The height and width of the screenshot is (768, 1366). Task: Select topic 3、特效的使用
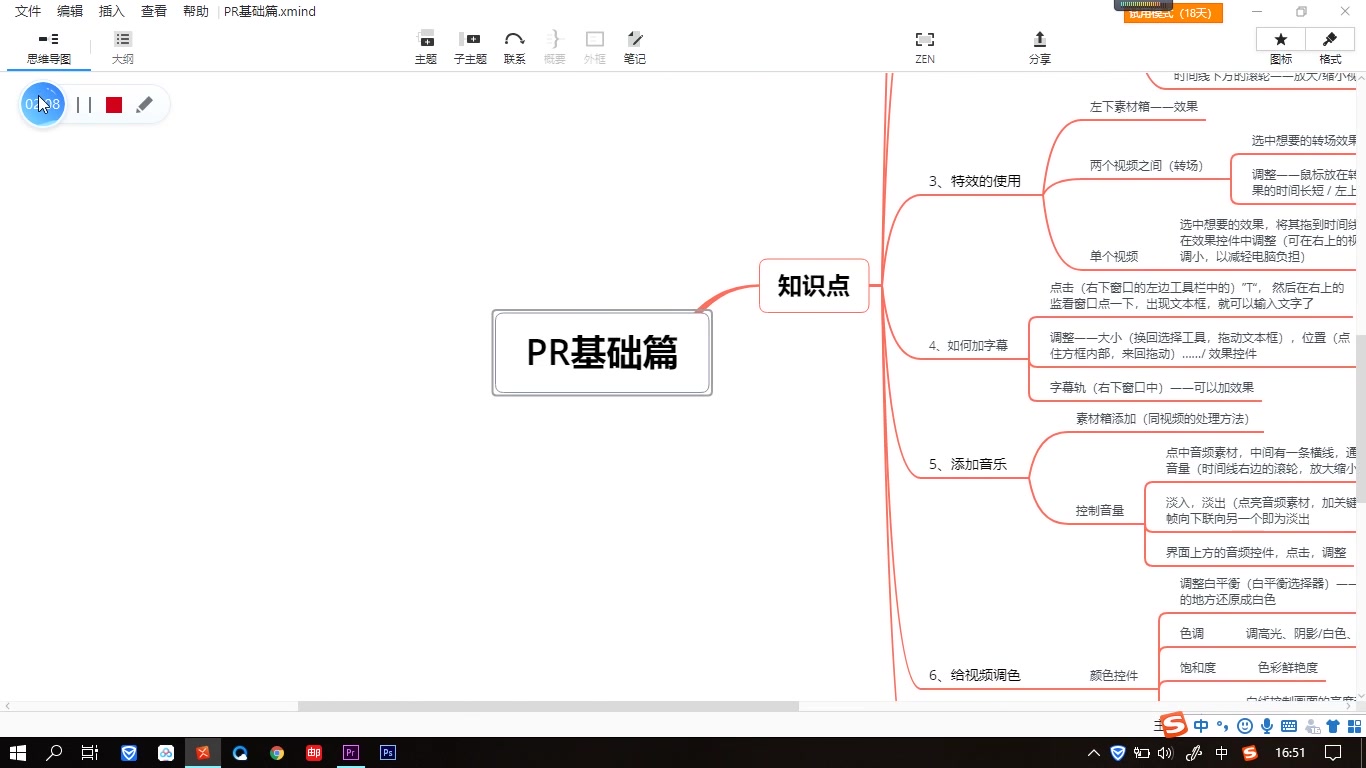pos(975,181)
